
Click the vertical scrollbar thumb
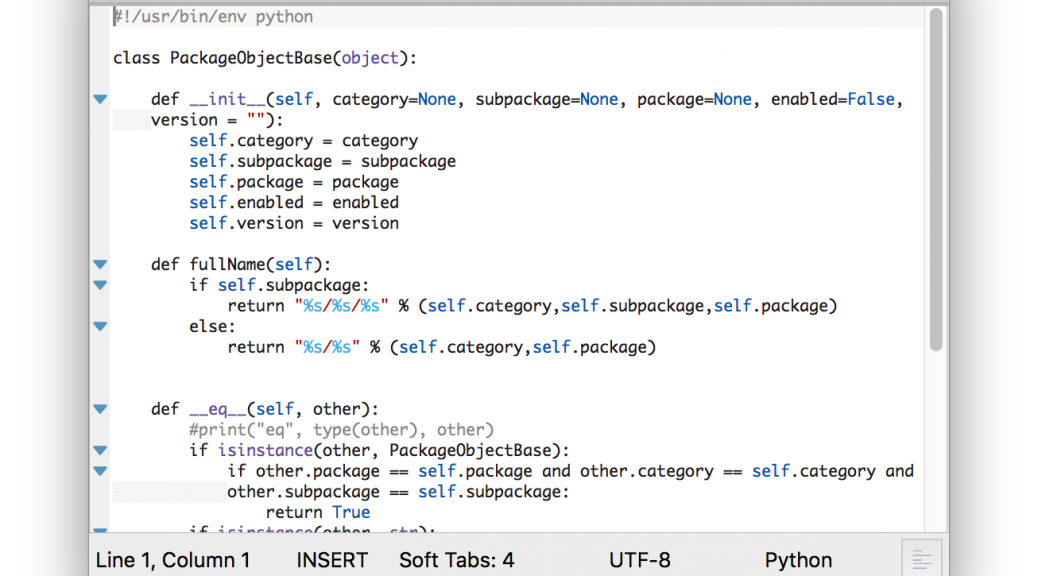936,180
